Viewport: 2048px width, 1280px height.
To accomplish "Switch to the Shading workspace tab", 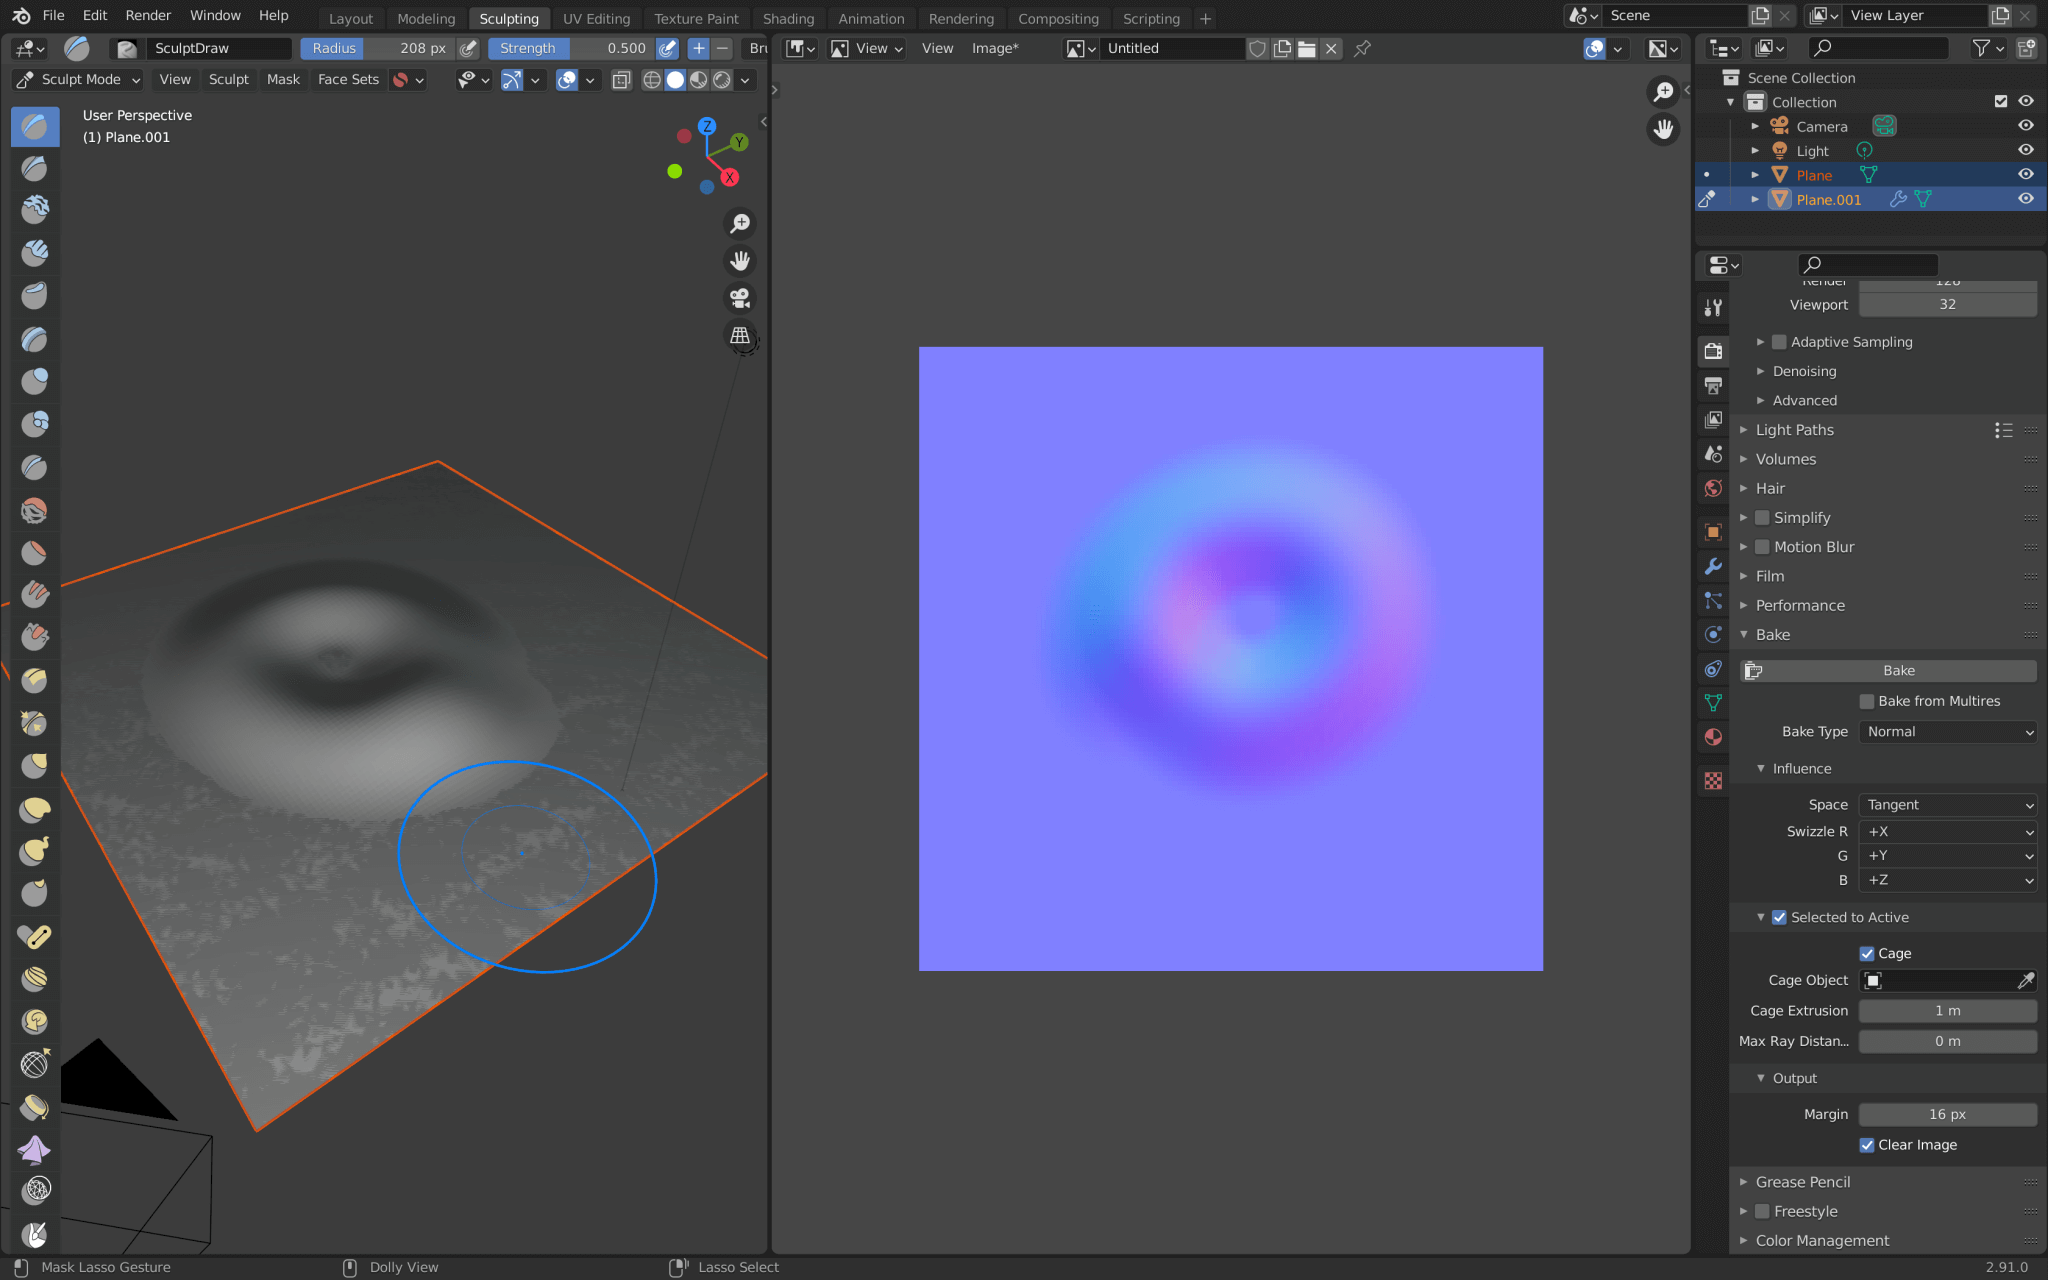I will pos(788,17).
